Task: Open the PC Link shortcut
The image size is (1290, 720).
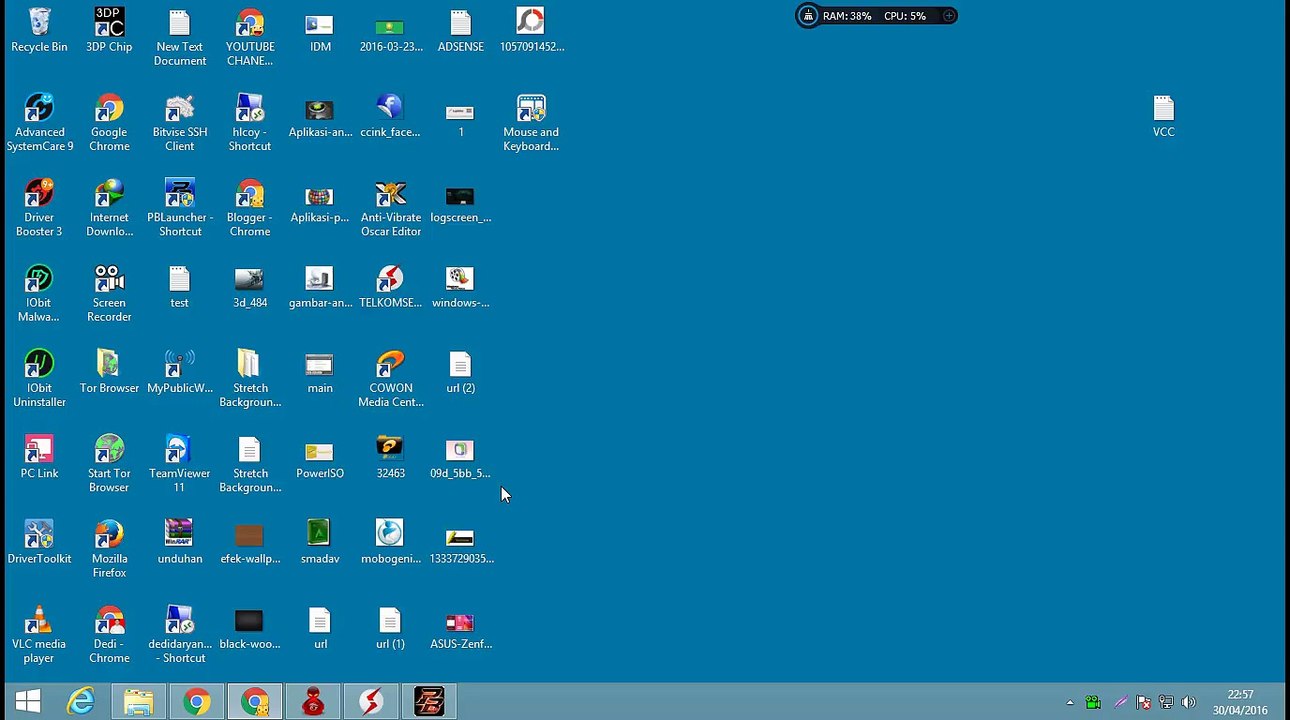Action: pyautogui.click(x=39, y=457)
